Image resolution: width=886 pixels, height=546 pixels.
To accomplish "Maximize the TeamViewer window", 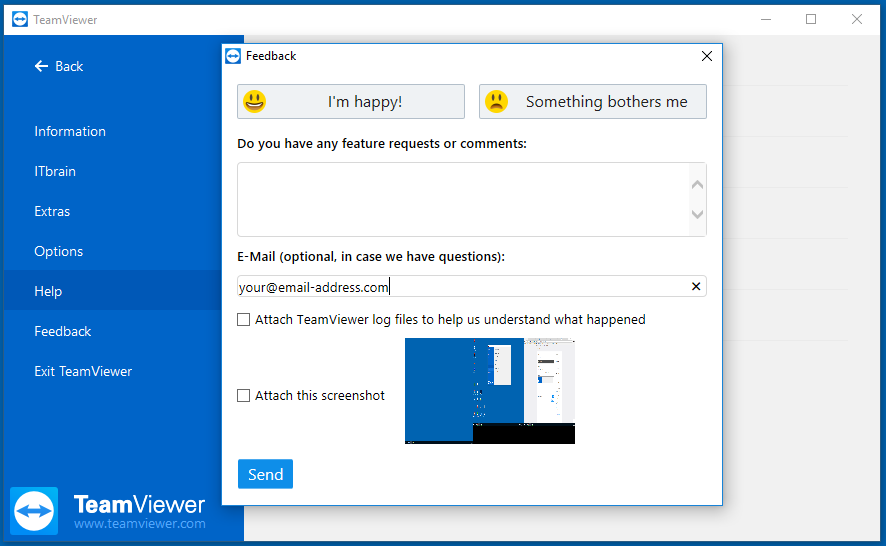I will tap(811, 19).
